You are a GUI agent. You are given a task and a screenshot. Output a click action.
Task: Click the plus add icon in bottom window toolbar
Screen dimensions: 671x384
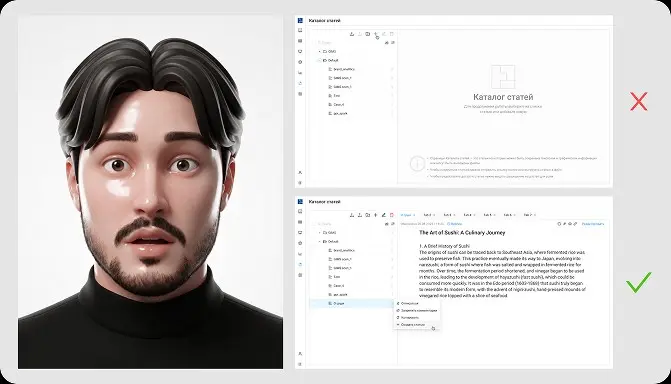(376, 215)
